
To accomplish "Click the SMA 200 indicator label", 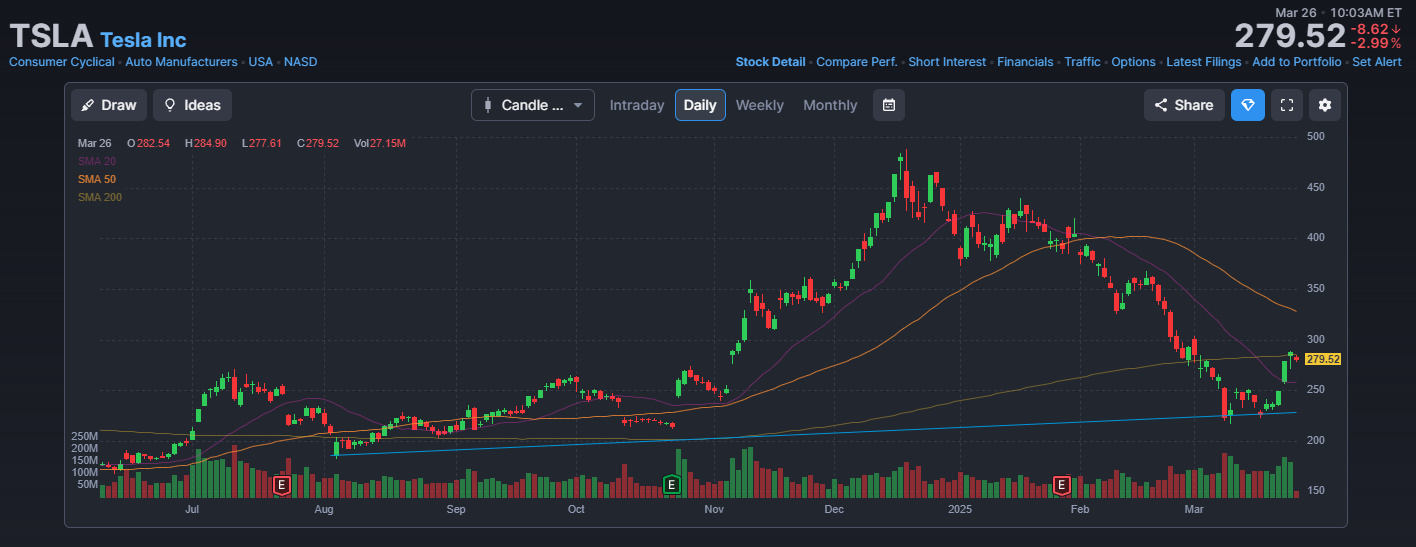I will pos(99,197).
